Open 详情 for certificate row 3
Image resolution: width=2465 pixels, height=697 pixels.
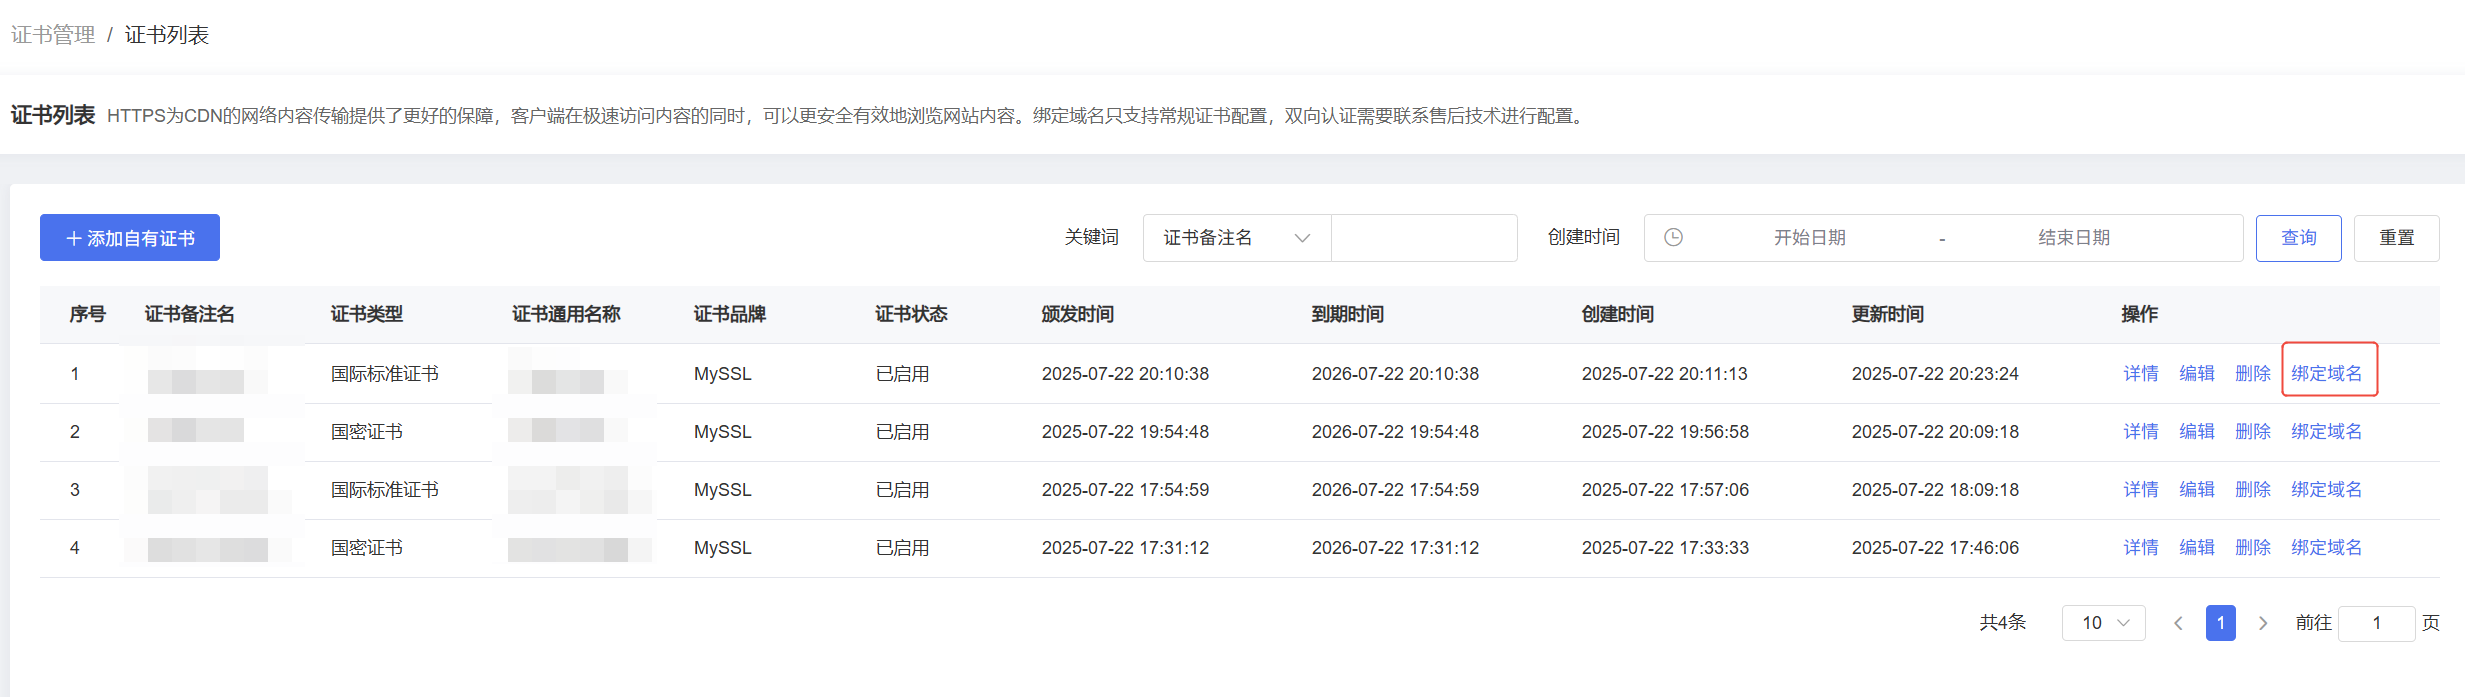[x=2141, y=490]
